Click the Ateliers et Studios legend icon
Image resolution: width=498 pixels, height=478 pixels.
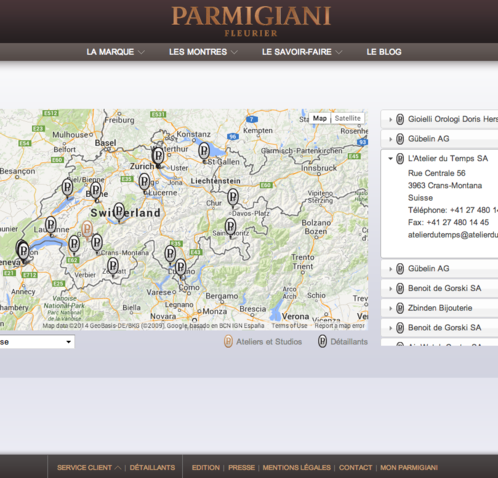pyautogui.click(x=228, y=341)
